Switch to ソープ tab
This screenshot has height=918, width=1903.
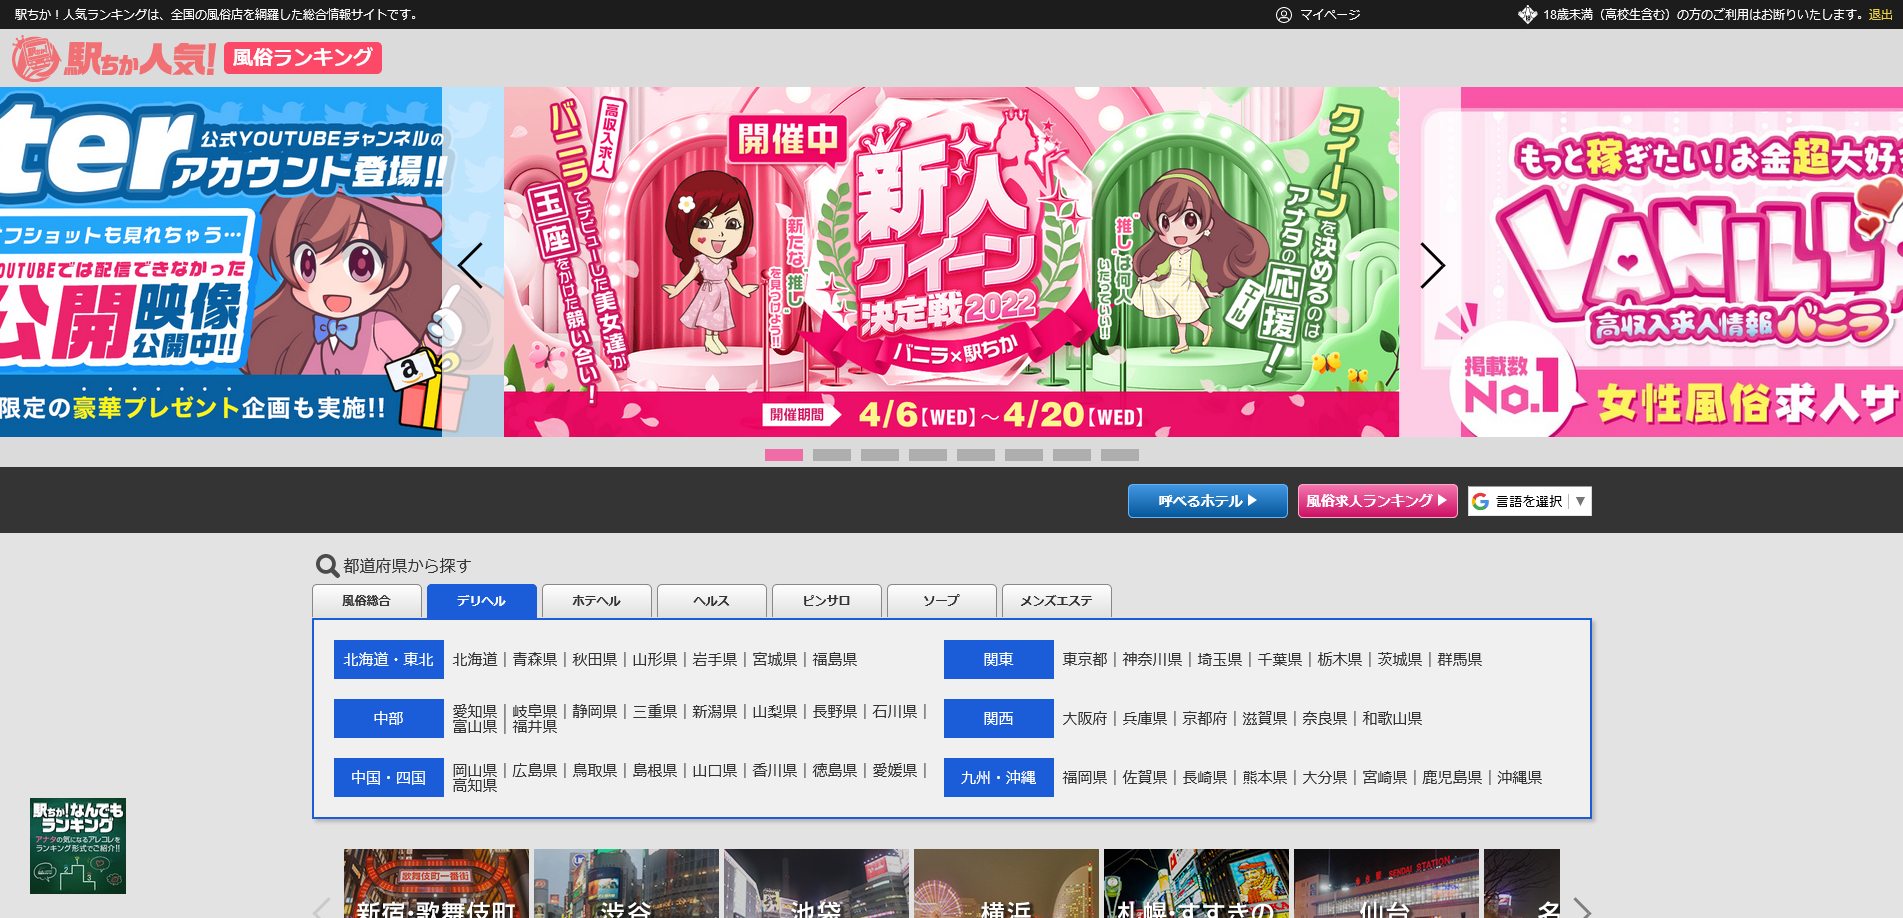(x=942, y=601)
